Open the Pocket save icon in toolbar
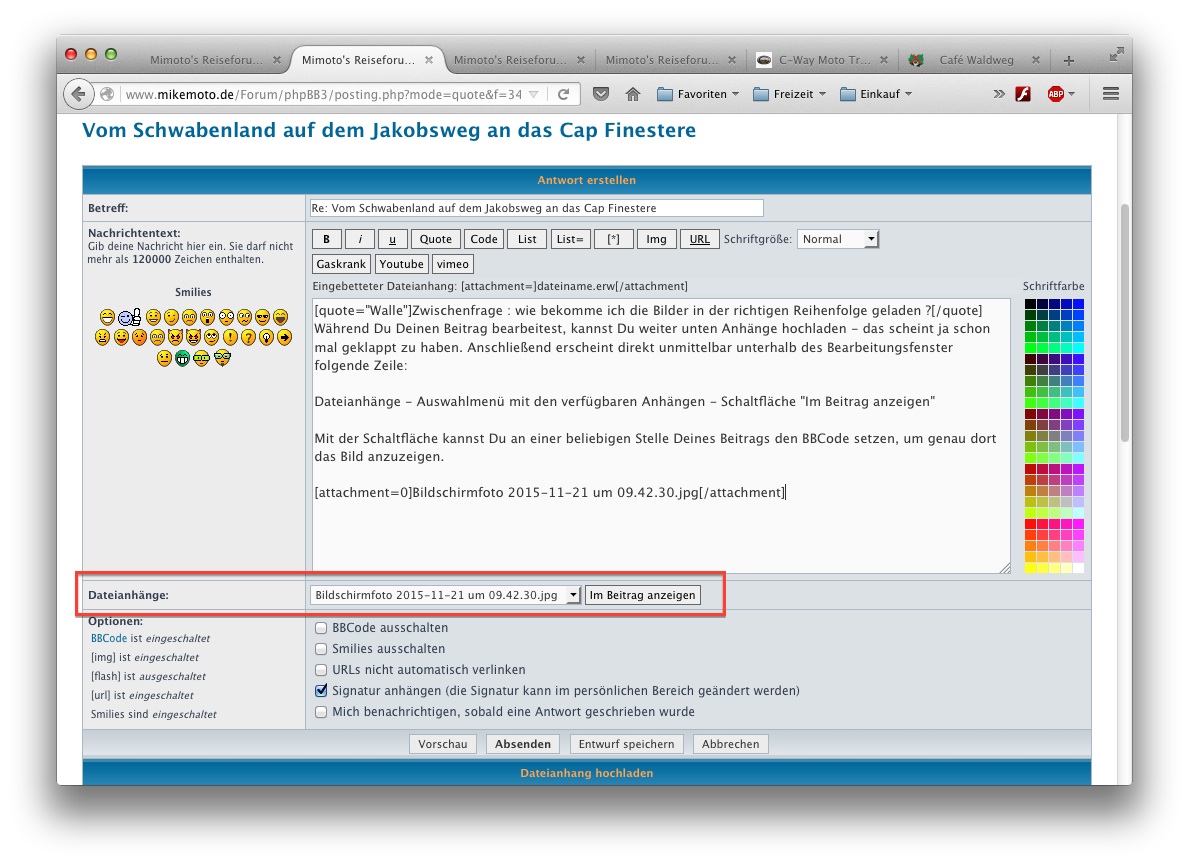Image resolution: width=1189 pixels, height=864 pixels. pyautogui.click(x=600, y=94)
